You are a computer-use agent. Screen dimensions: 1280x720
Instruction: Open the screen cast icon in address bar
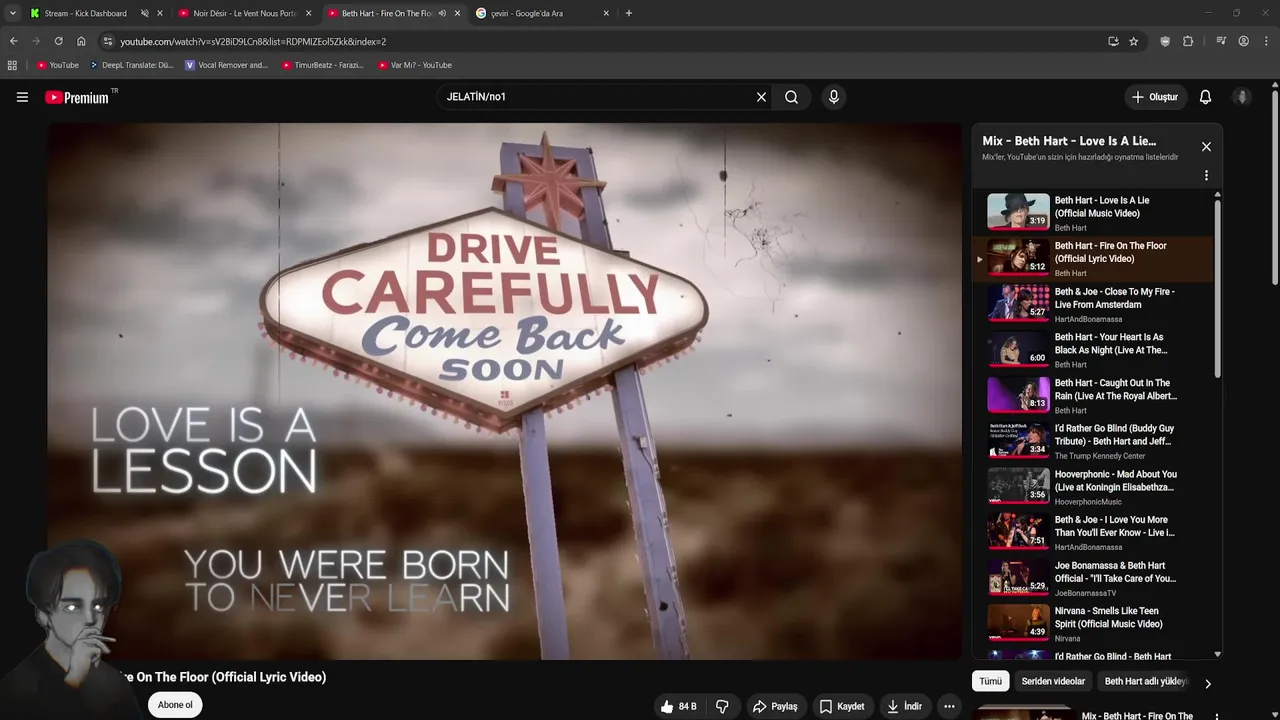click(x=1113, y=41)
